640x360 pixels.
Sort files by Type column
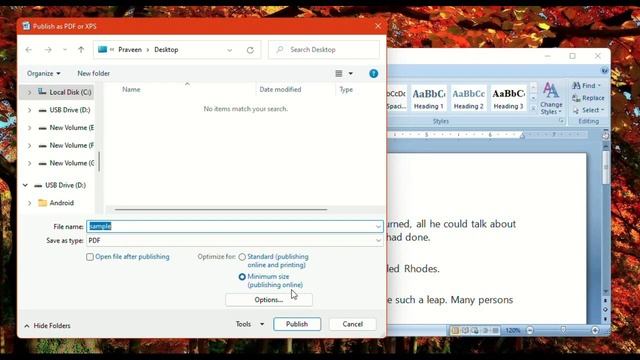pyautogui.click(x=346, y=89)
